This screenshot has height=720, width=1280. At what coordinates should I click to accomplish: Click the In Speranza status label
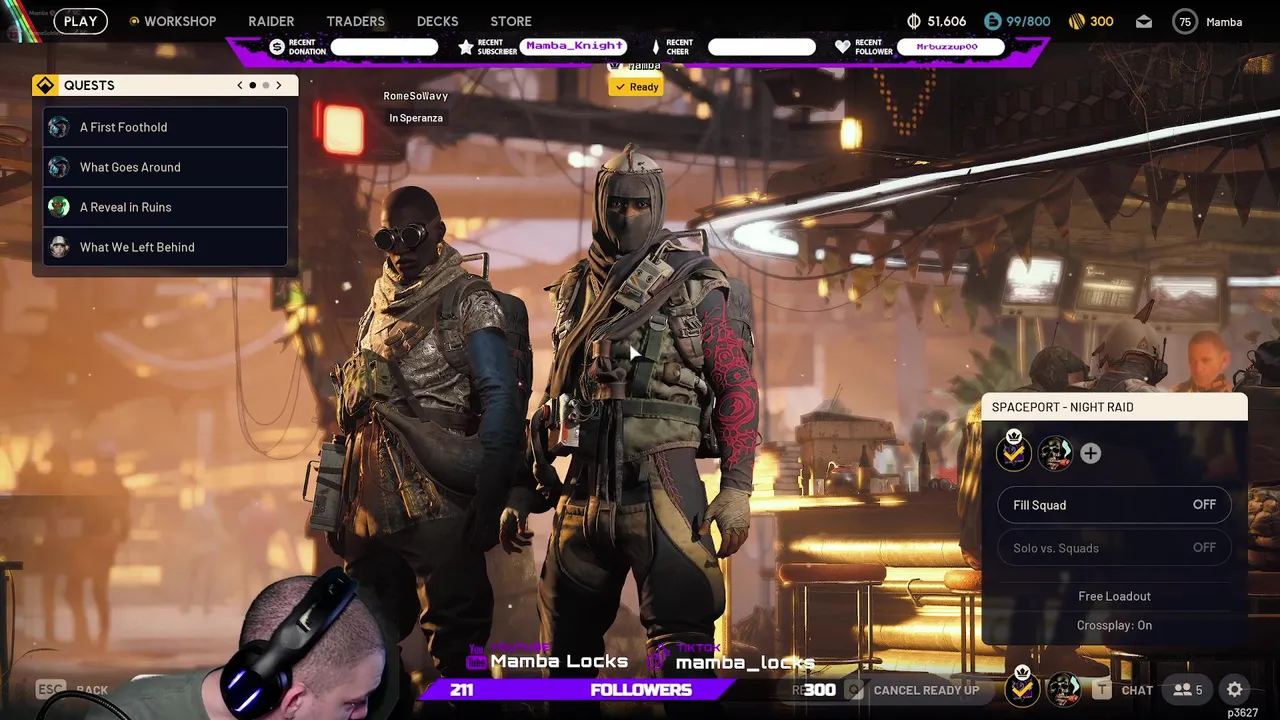[x=415, y=118]
